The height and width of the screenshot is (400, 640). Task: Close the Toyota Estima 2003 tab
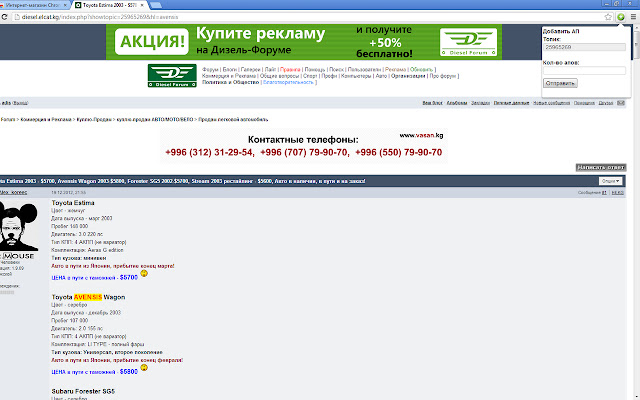(x=142, y=5)
